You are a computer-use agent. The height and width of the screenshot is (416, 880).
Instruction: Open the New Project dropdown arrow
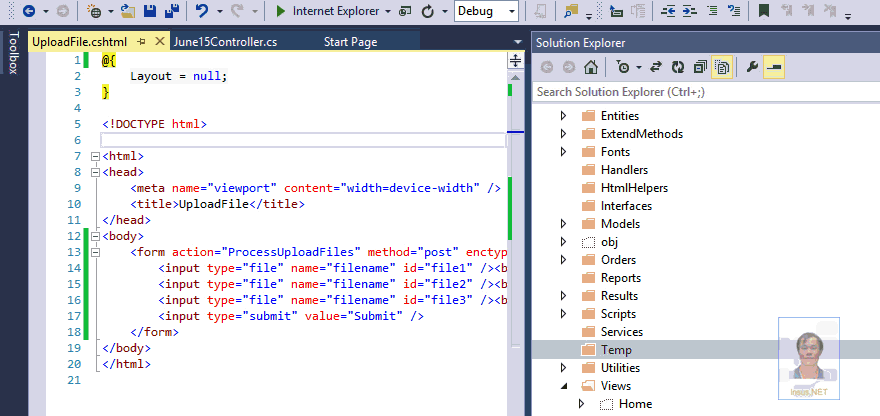111,11
